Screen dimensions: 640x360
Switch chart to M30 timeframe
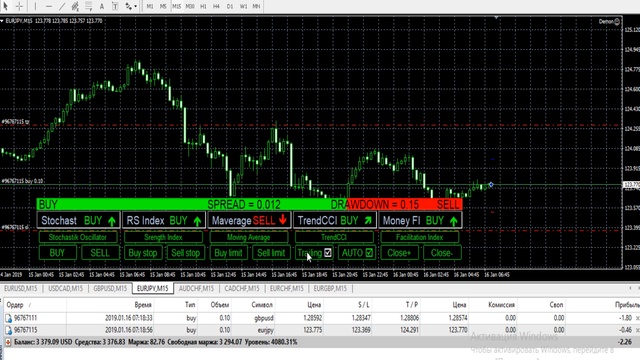tap(190, 6)
